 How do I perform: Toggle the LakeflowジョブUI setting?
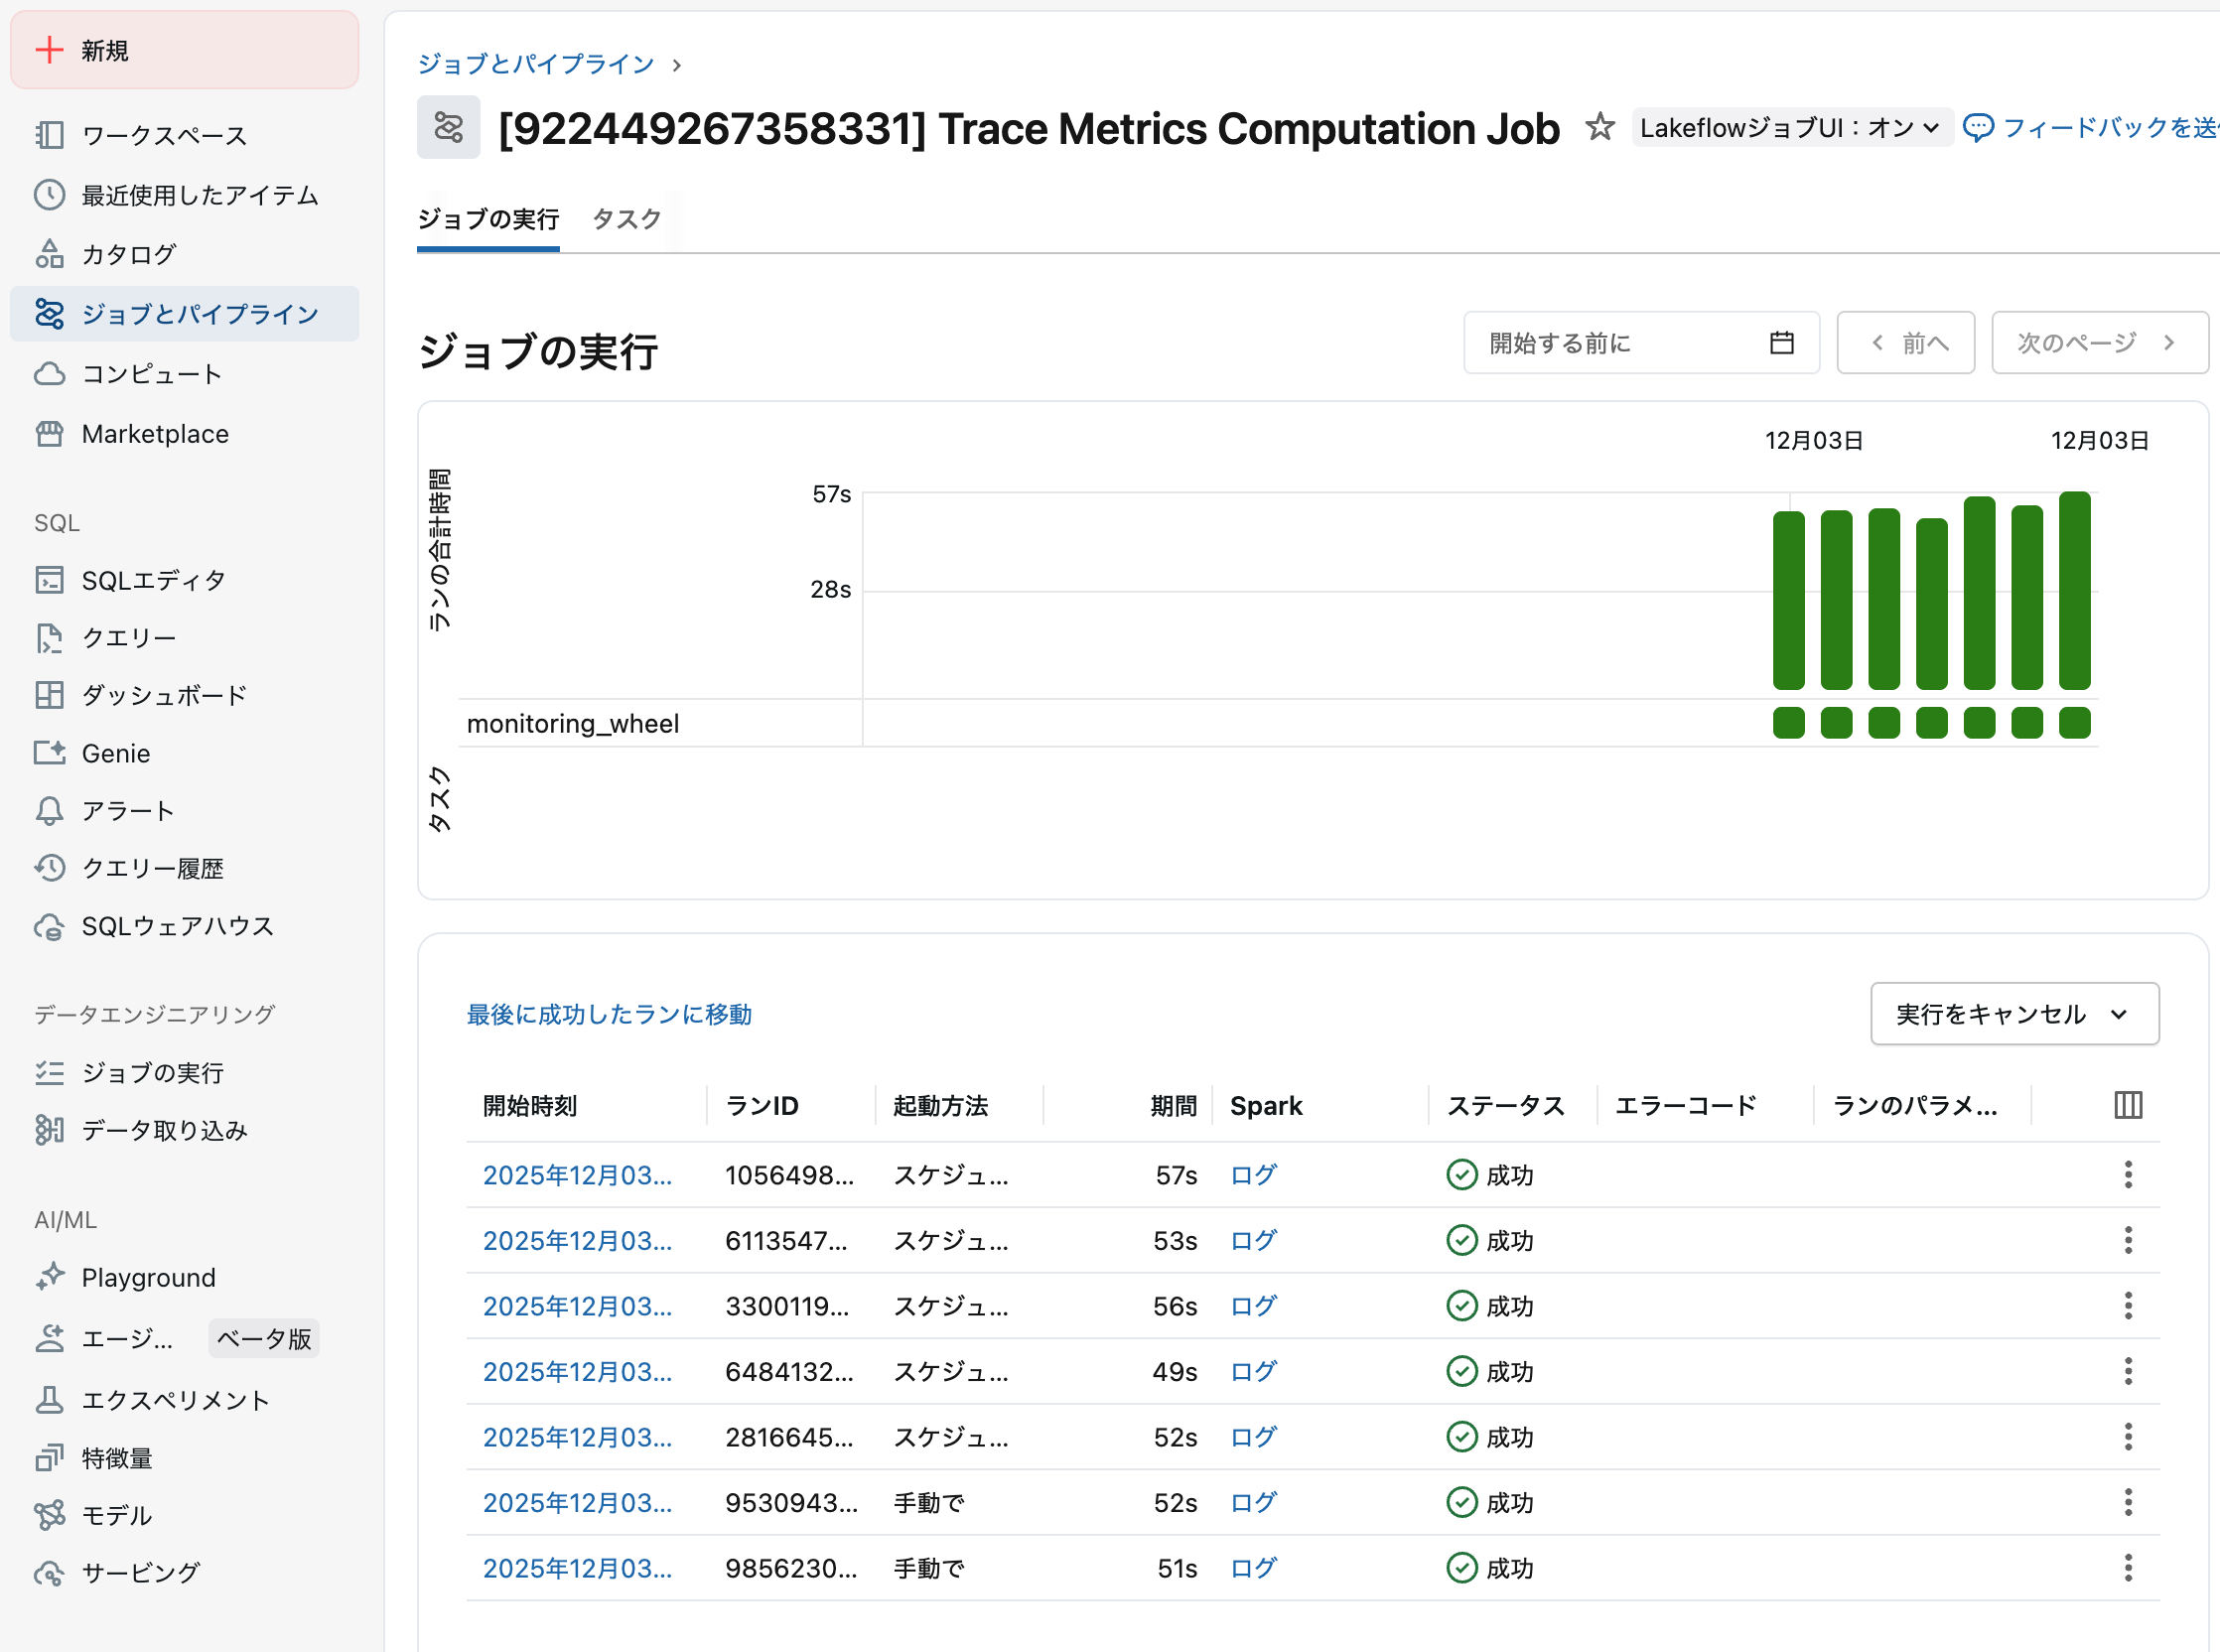click(x=1790, y=127)
